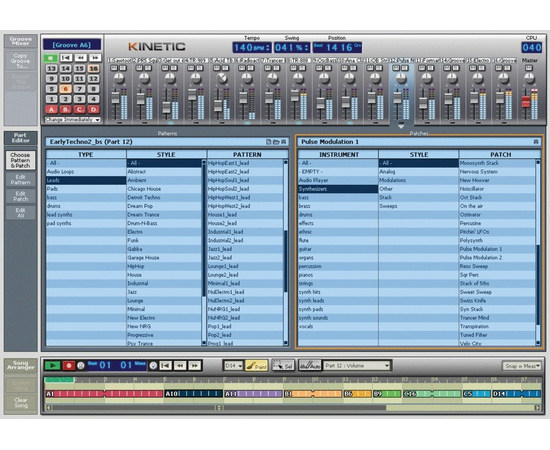Screen dimensions: 550x450
Task: Fast forward the song in Song Arranger
Action: pyautogui.click(x=195, y=366)
